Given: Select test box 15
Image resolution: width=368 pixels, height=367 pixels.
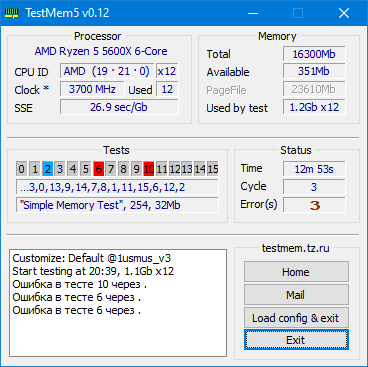Looking at the screenshot, I should click(213, 169).
